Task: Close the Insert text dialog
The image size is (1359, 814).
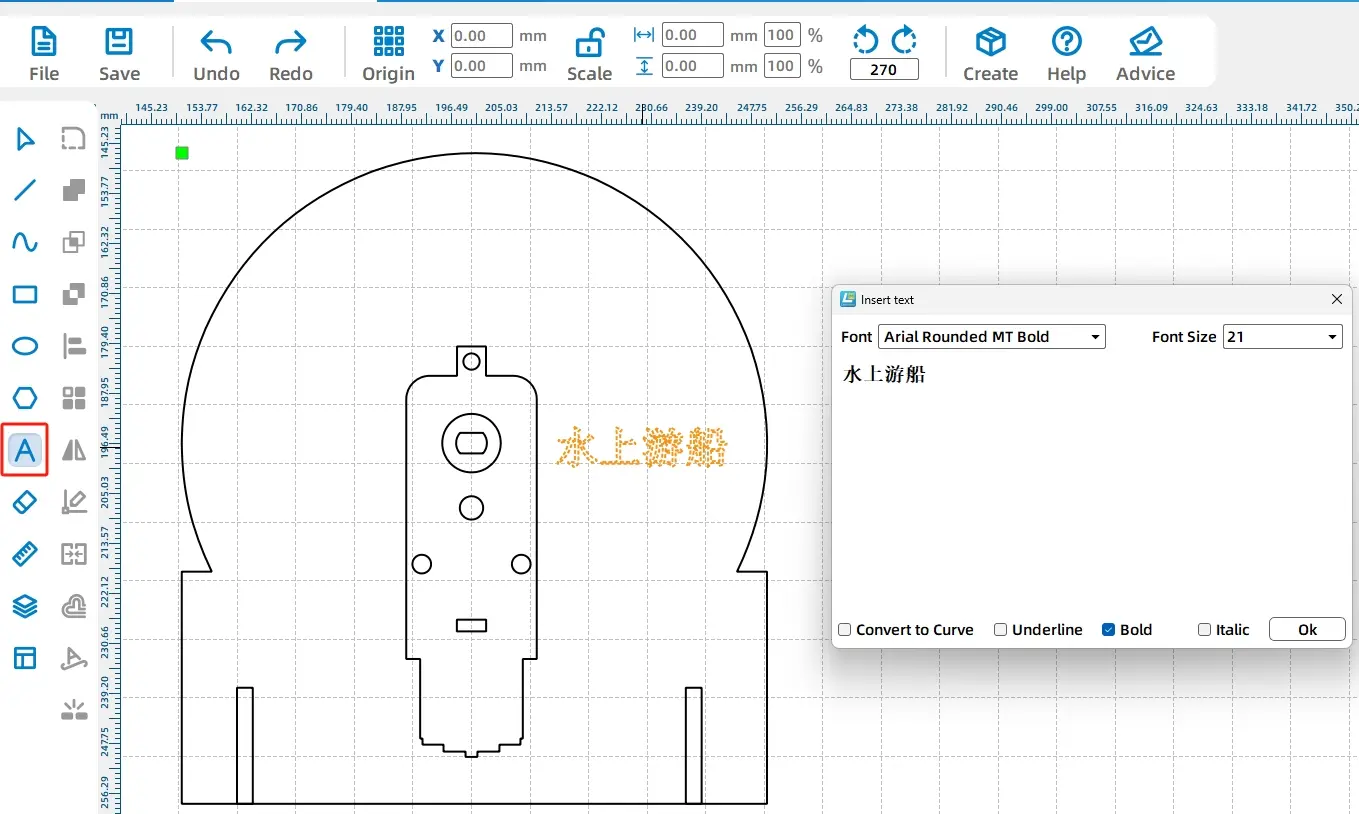Action: coord(1337,299)
